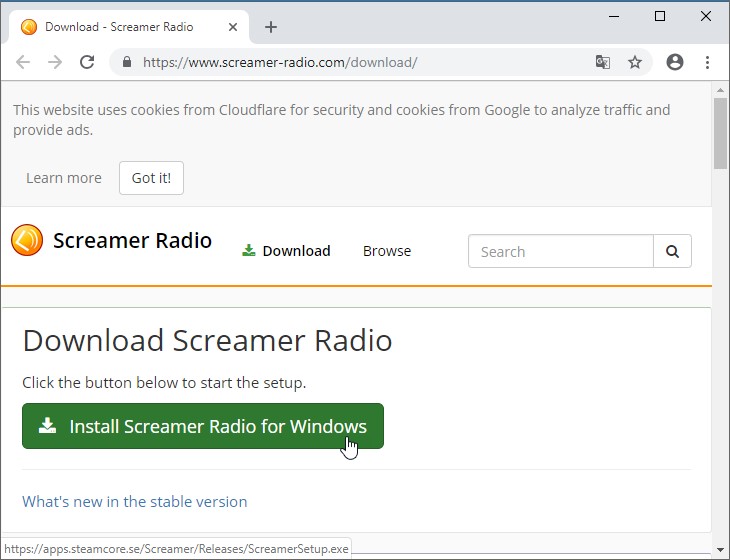The image size is (730, 560).
Task: Open the Chrome profile account icon
Action: pos(675,62)
